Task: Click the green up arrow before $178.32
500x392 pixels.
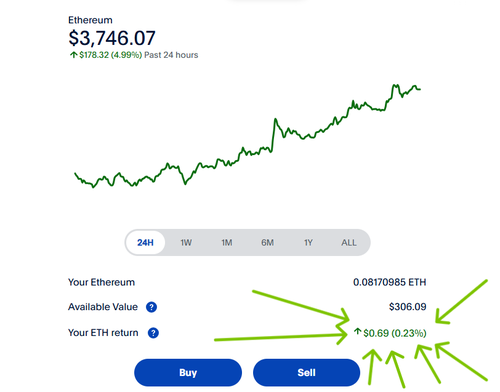Action: (x=73, y=55)
